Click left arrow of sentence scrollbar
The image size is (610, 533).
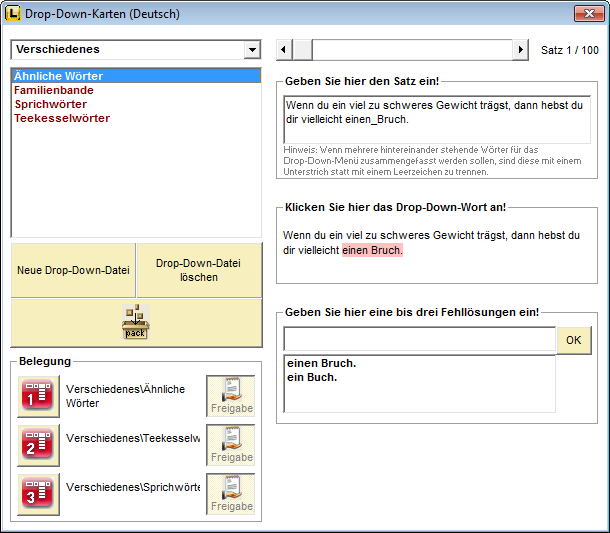(x=284, y=50)
